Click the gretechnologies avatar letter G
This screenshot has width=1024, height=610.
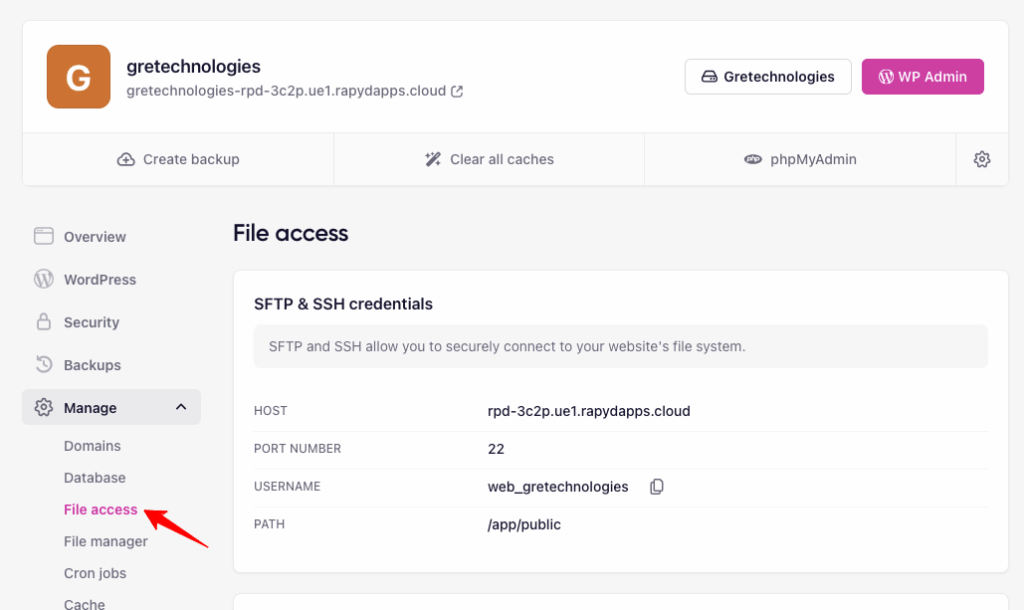(76, 76)
